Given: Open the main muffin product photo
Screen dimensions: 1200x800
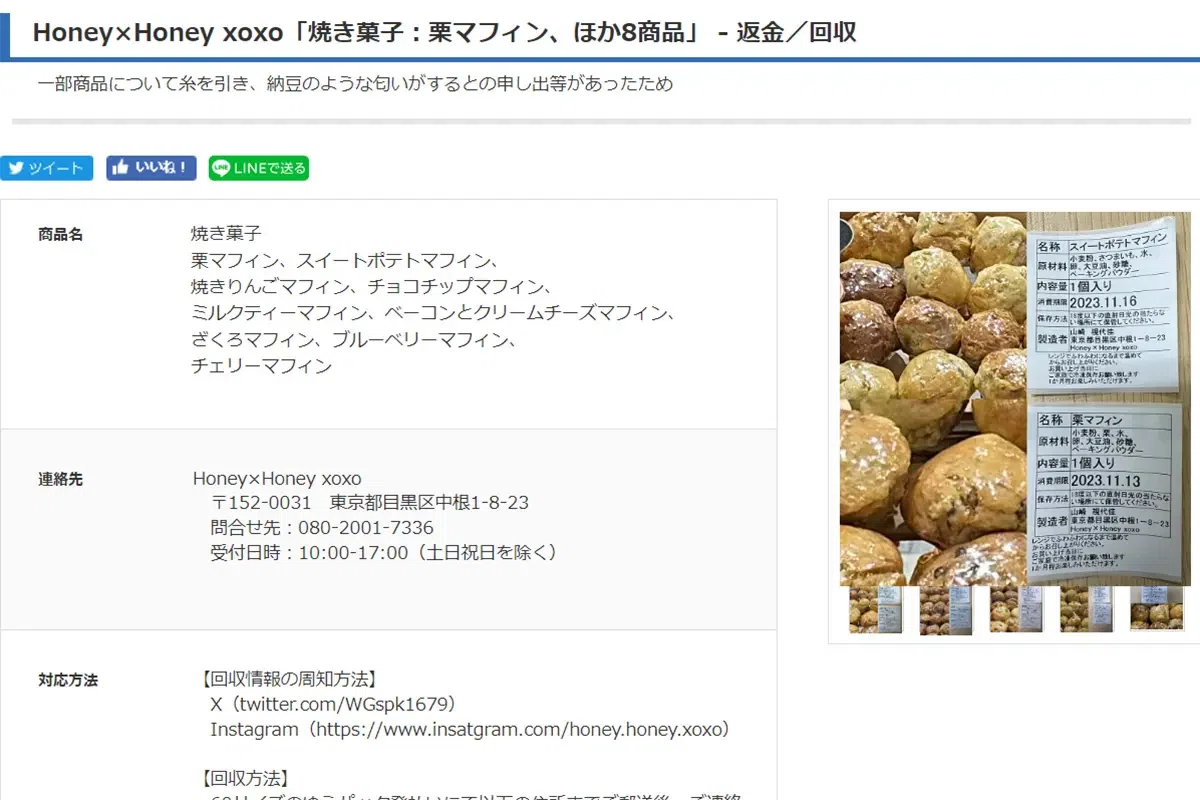Looking at the screenshot, I should pos(1015,398).
